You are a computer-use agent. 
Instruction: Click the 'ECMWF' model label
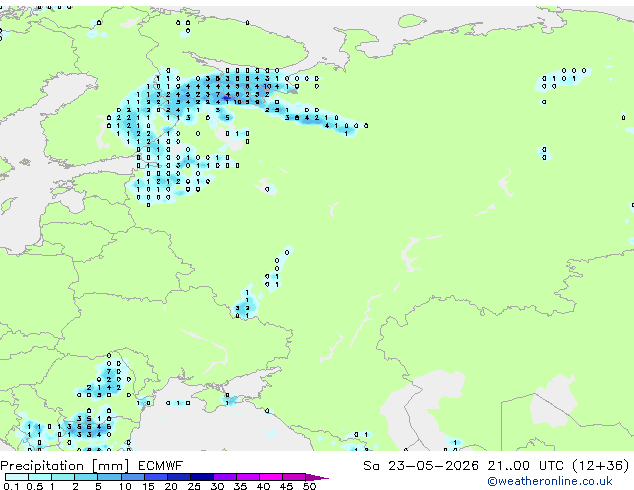(161, 466)
